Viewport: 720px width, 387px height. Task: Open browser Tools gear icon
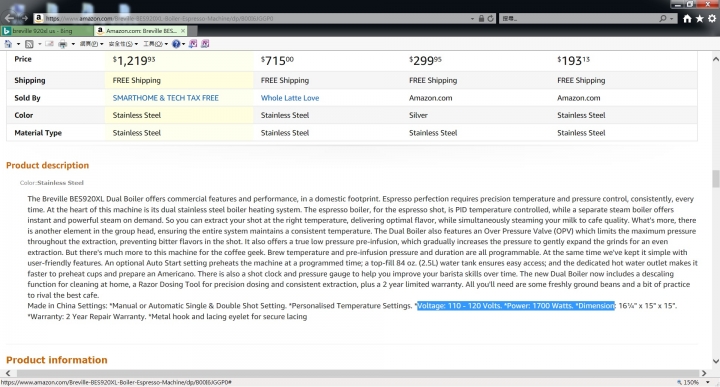[712, 18]
